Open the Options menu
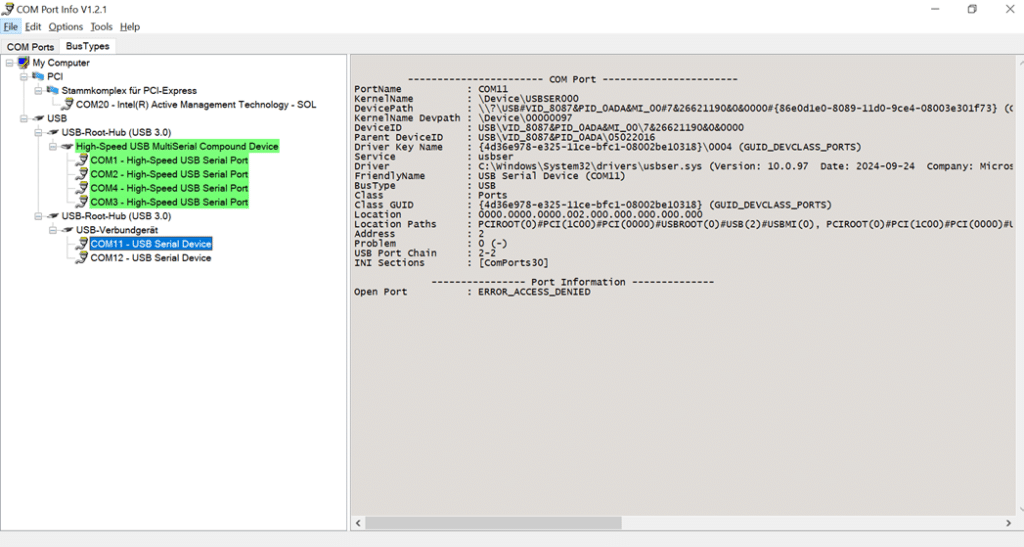1024x547 pixels. (66, 27)
